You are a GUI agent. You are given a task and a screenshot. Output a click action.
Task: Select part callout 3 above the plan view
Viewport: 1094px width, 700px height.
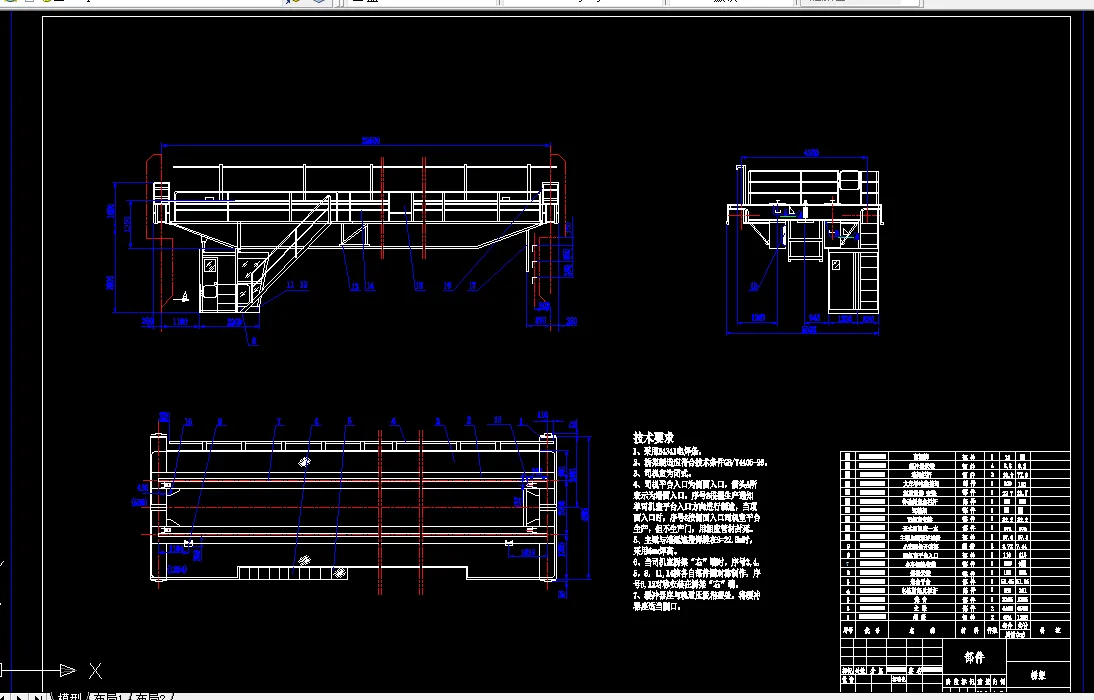pos(437,422)
